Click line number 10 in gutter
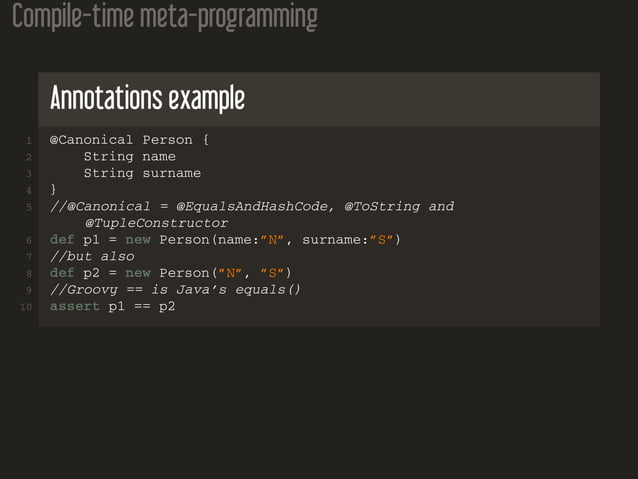 click(x=27, y=307)
